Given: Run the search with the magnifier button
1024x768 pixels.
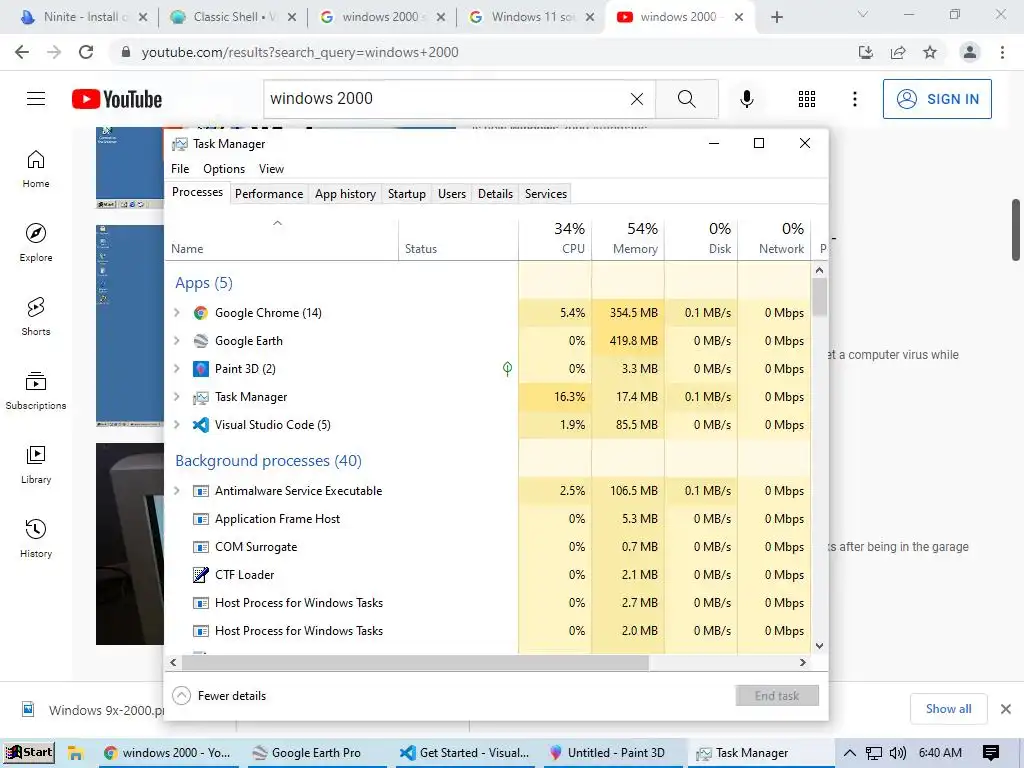Looking at the screenshot, I should coord(686,99).
